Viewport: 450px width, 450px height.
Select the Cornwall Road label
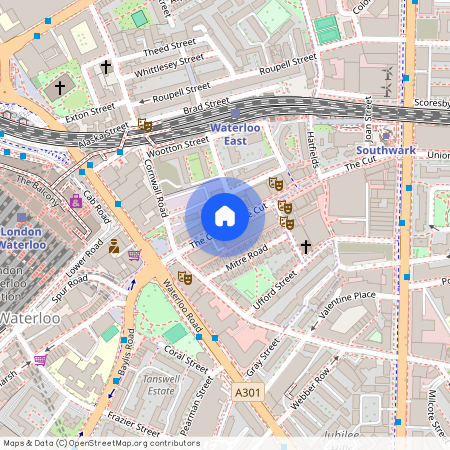(155, 188)
